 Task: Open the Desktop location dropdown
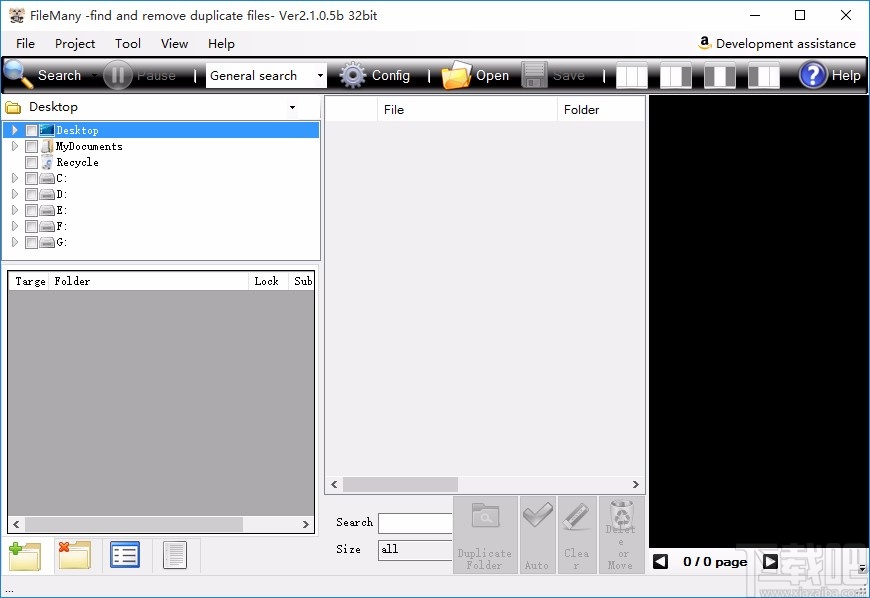click(x=292, y=107)
